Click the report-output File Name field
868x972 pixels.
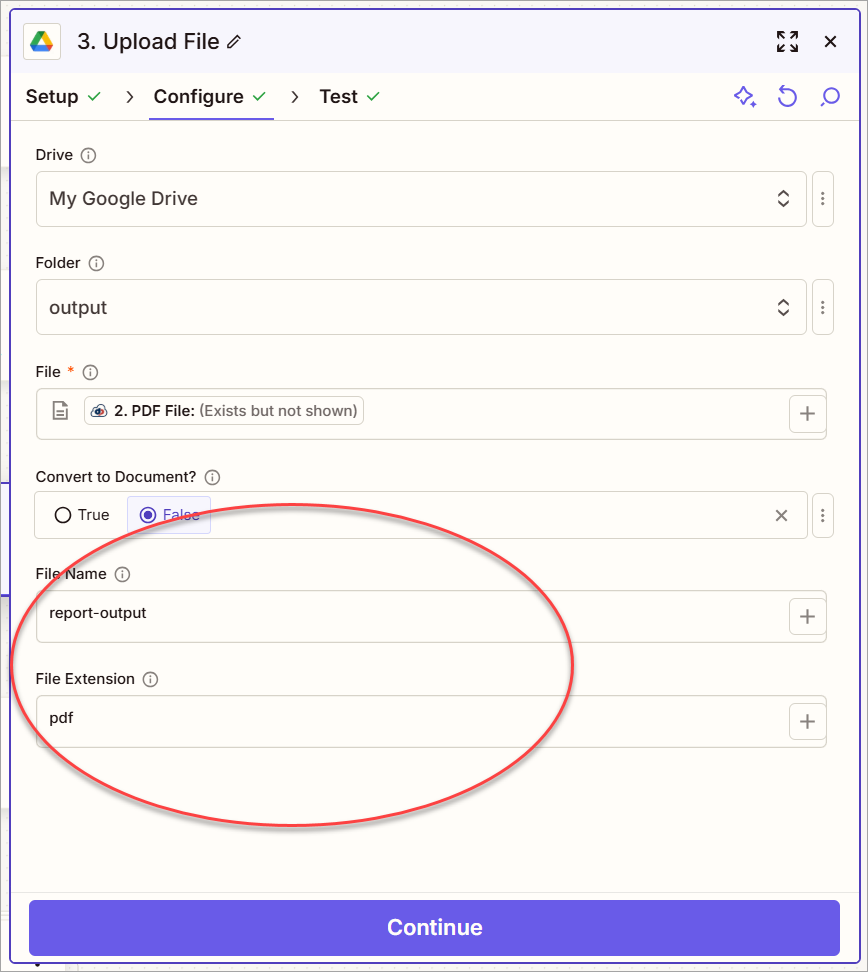(410, 616)
